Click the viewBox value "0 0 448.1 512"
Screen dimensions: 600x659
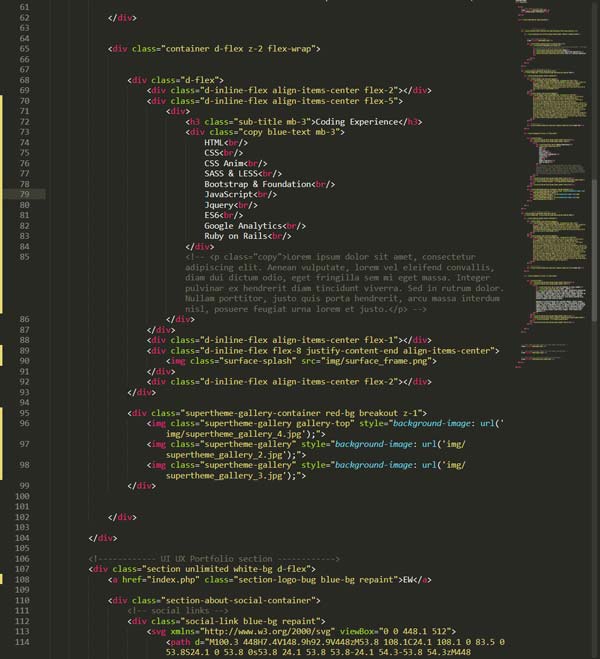click(415, 631)
